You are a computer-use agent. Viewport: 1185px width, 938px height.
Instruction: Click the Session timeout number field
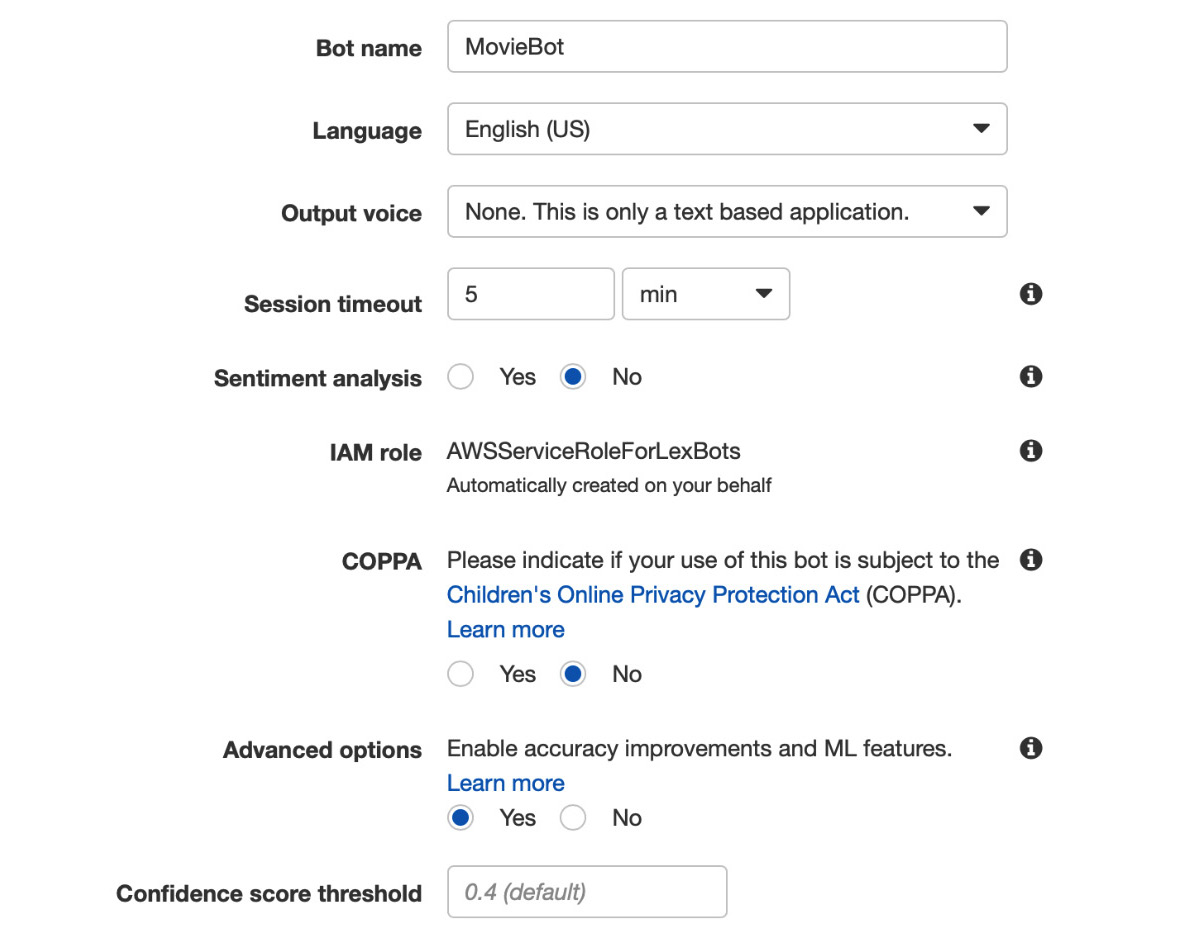point(531,294)
